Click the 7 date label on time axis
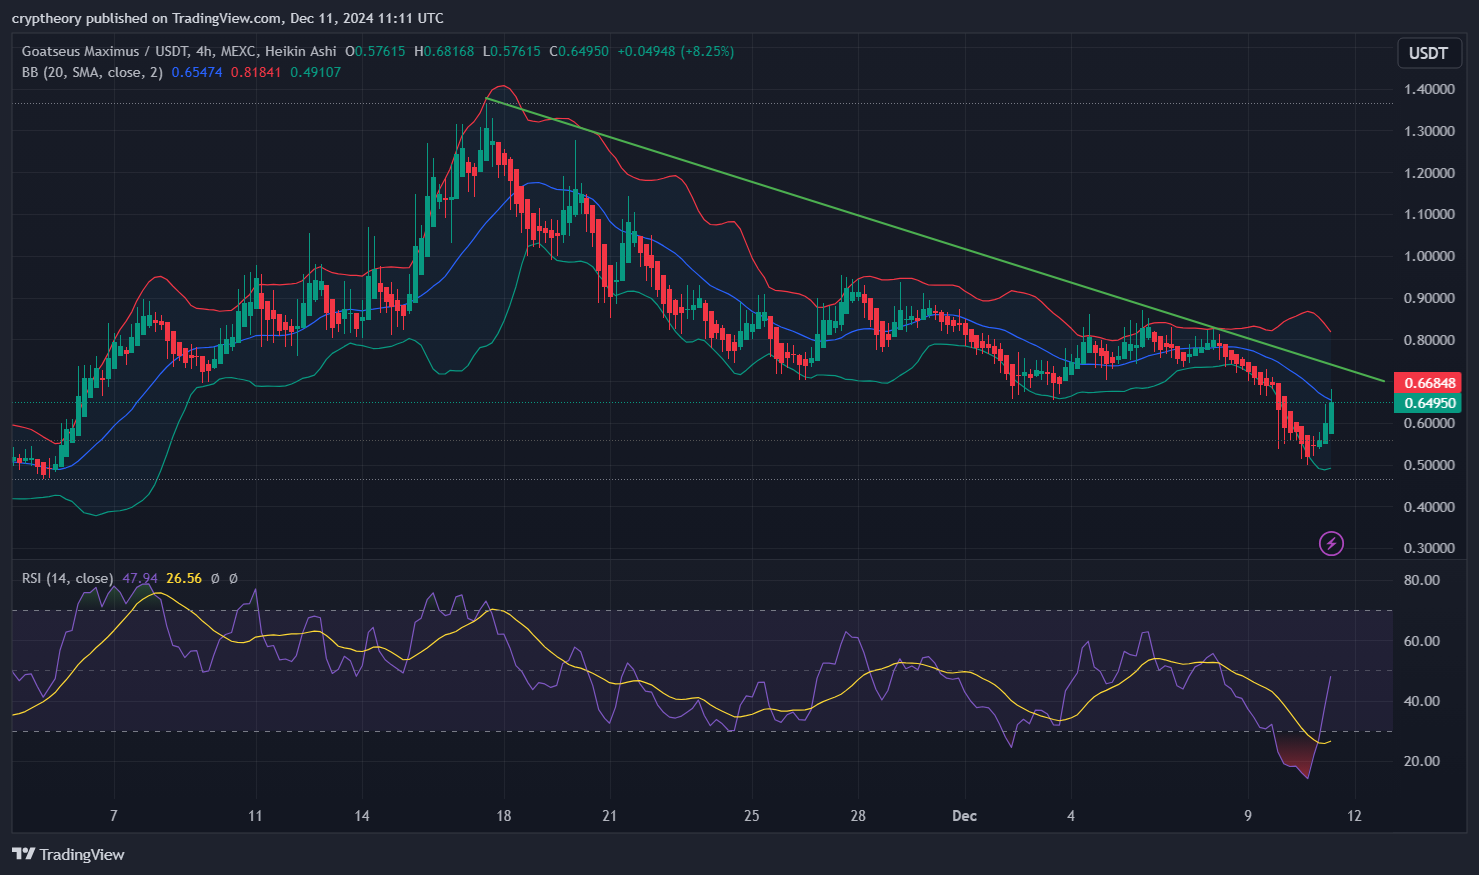Viewport: 1479px width, 875px height. (x=113, y=816)
